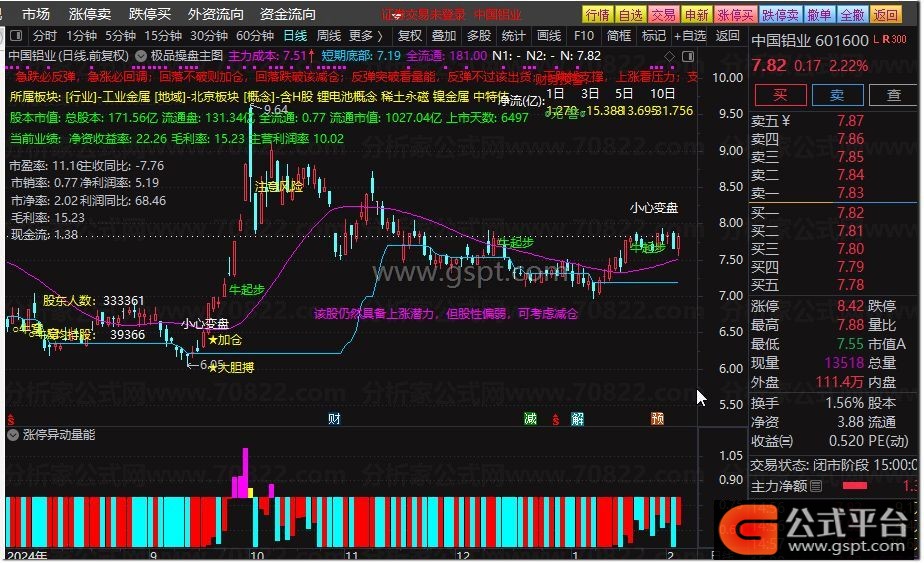This screenshot has width=924, height=563.
Task: Switch to 5分钟 chart period
Action: [x=120, y=36]
